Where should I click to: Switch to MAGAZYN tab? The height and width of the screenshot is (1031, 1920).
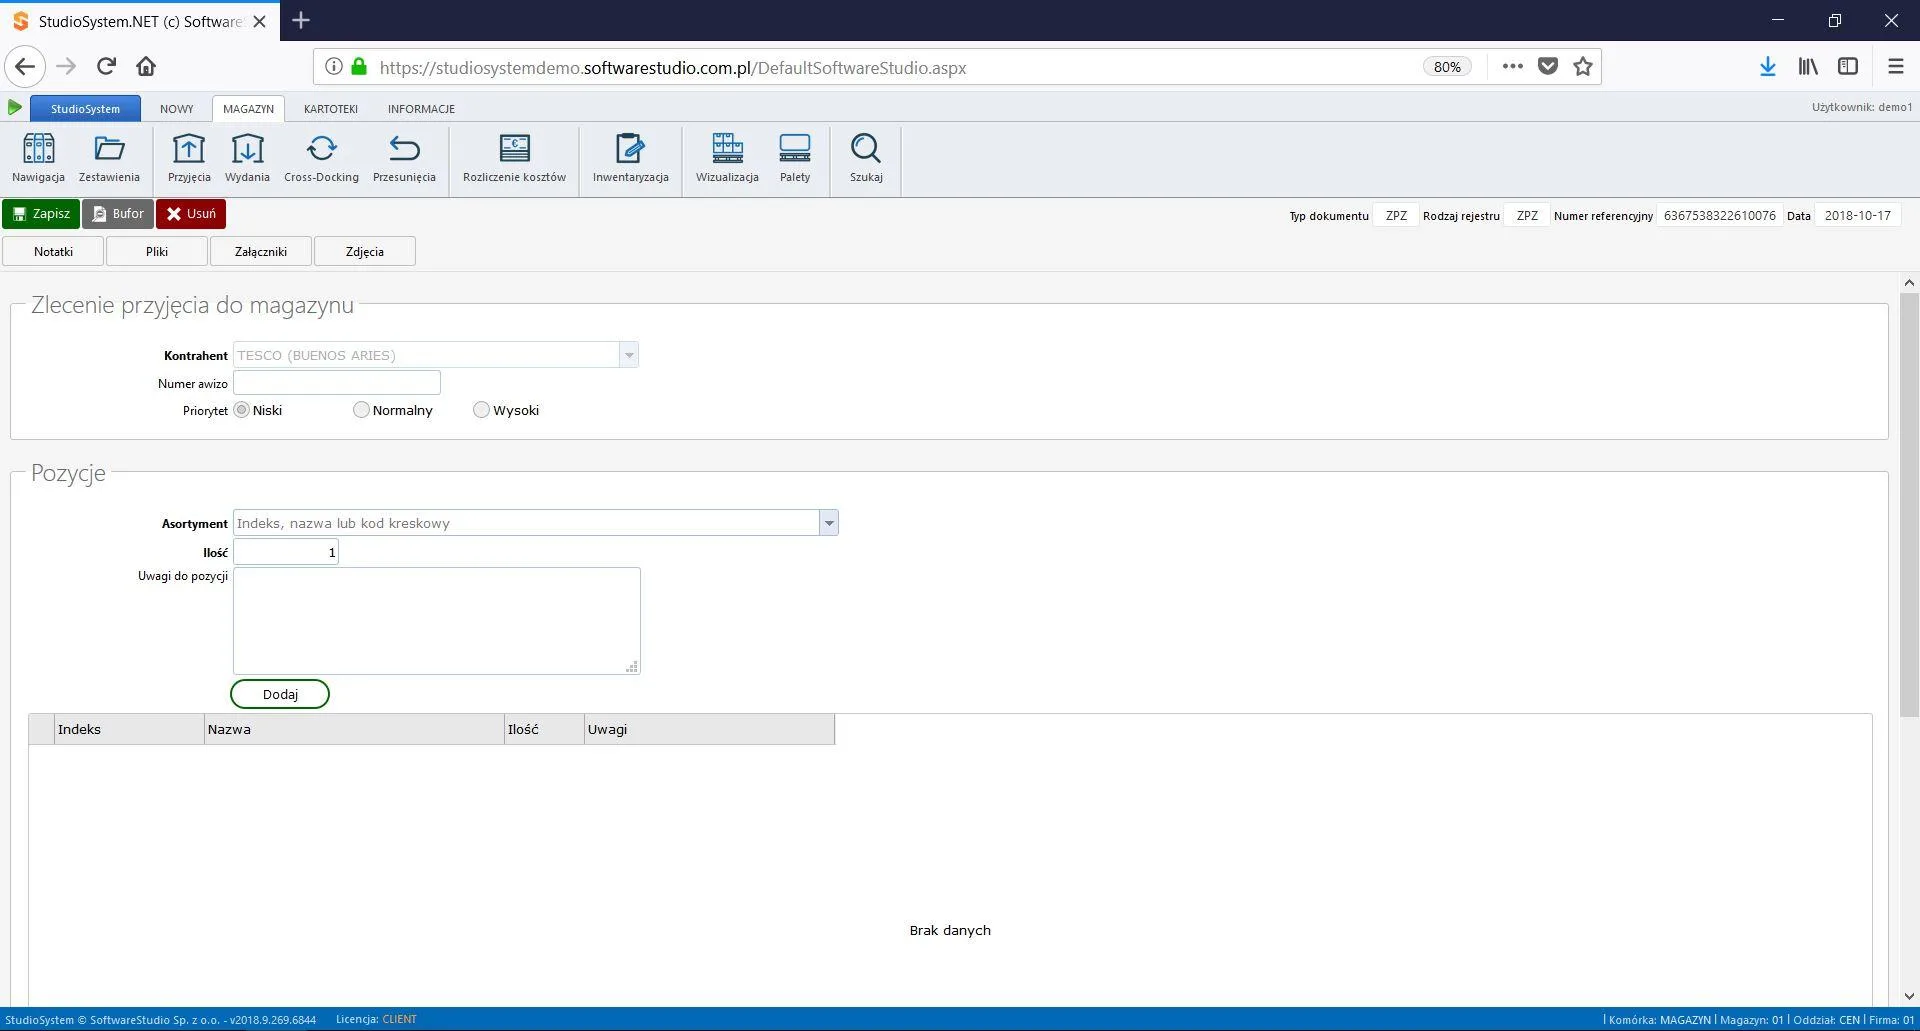pos(248,109)
